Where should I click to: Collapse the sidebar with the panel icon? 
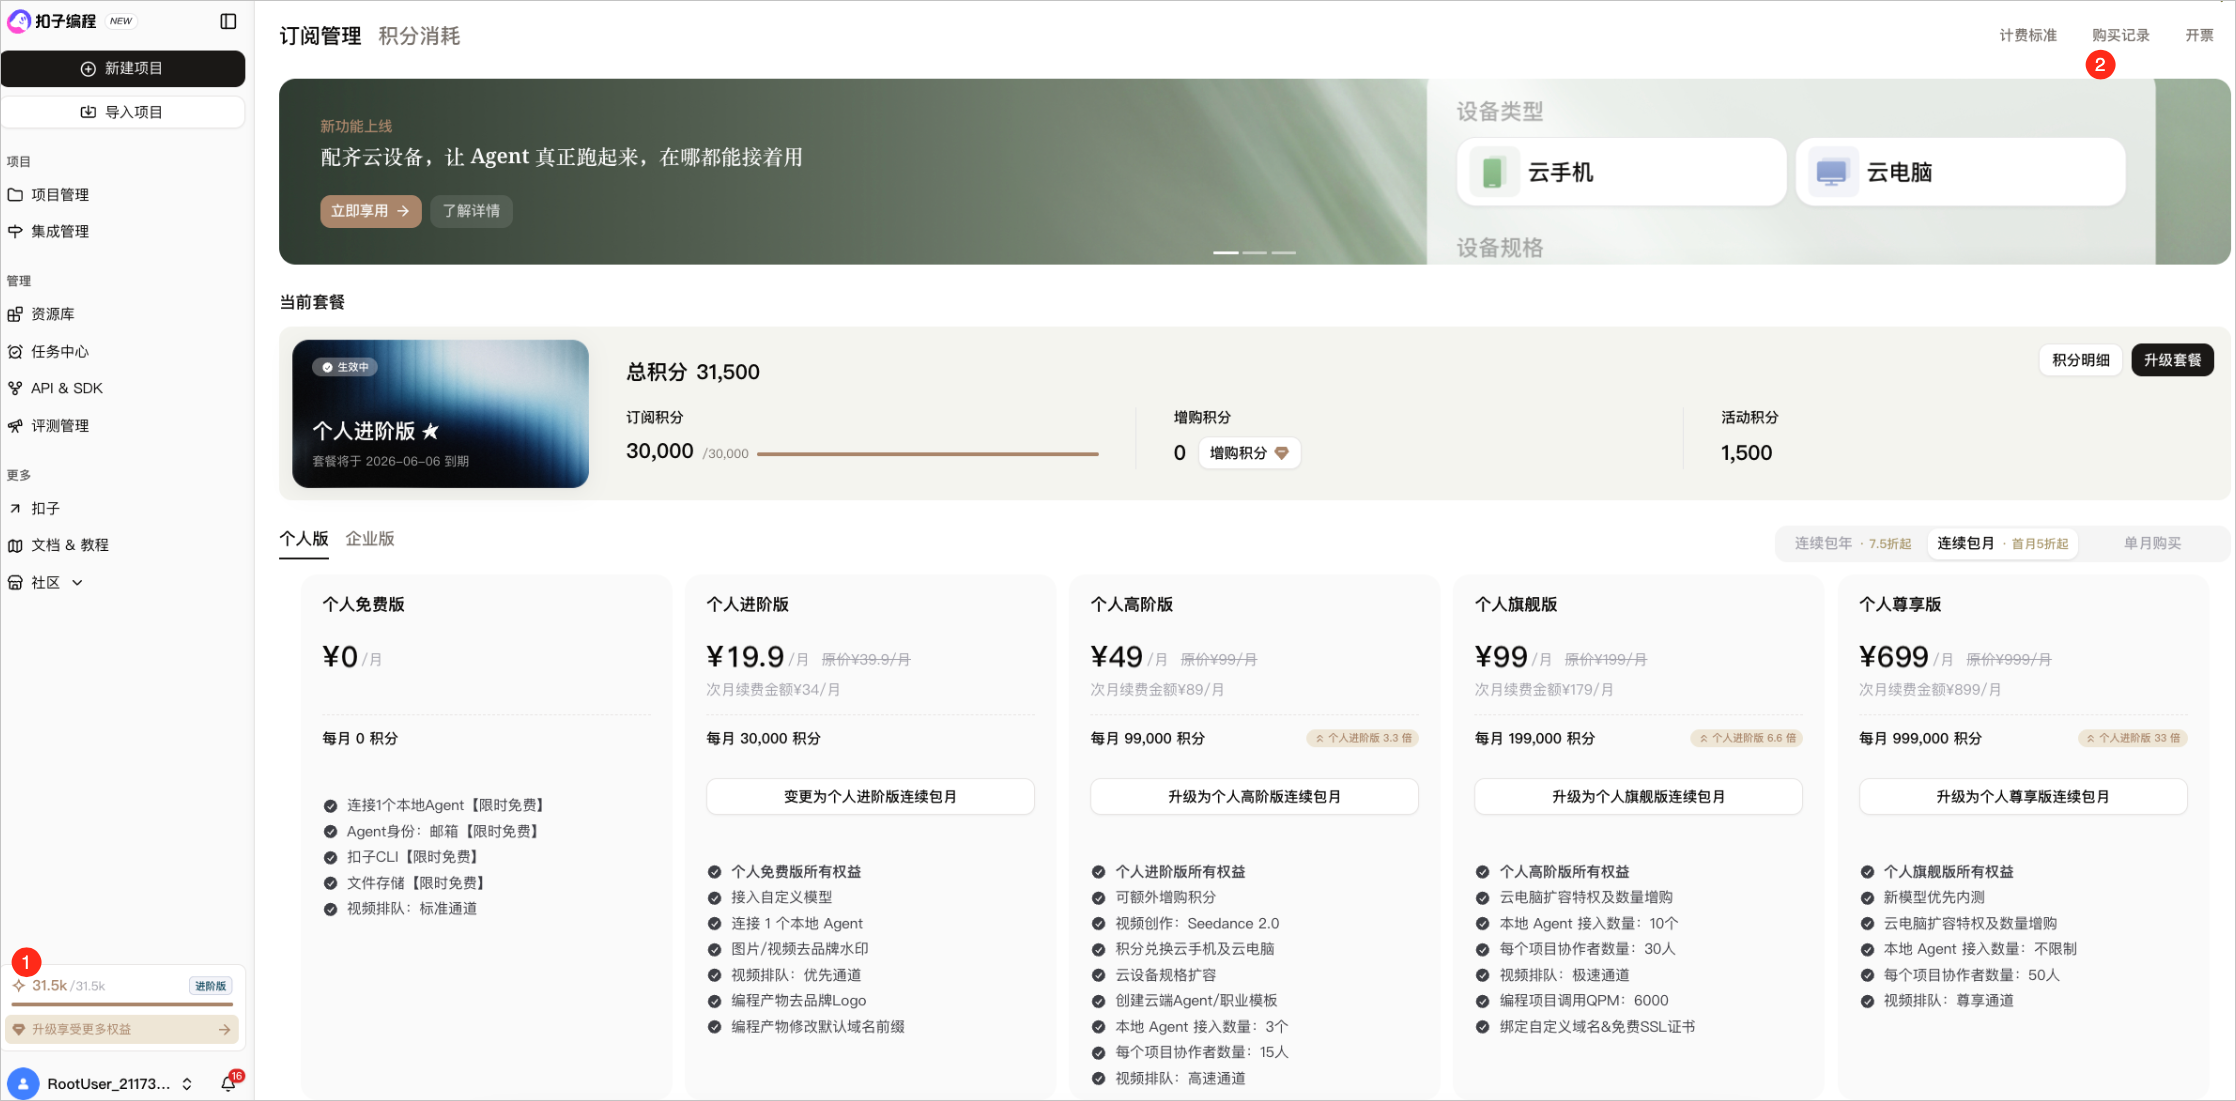228,21
